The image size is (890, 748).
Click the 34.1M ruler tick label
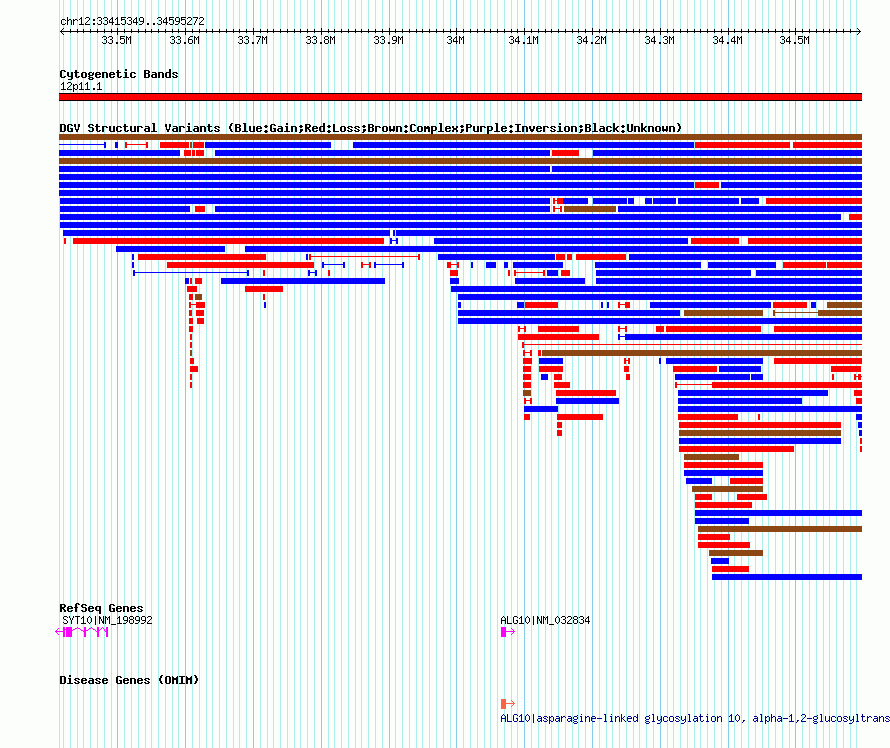(x=523, y=40)
